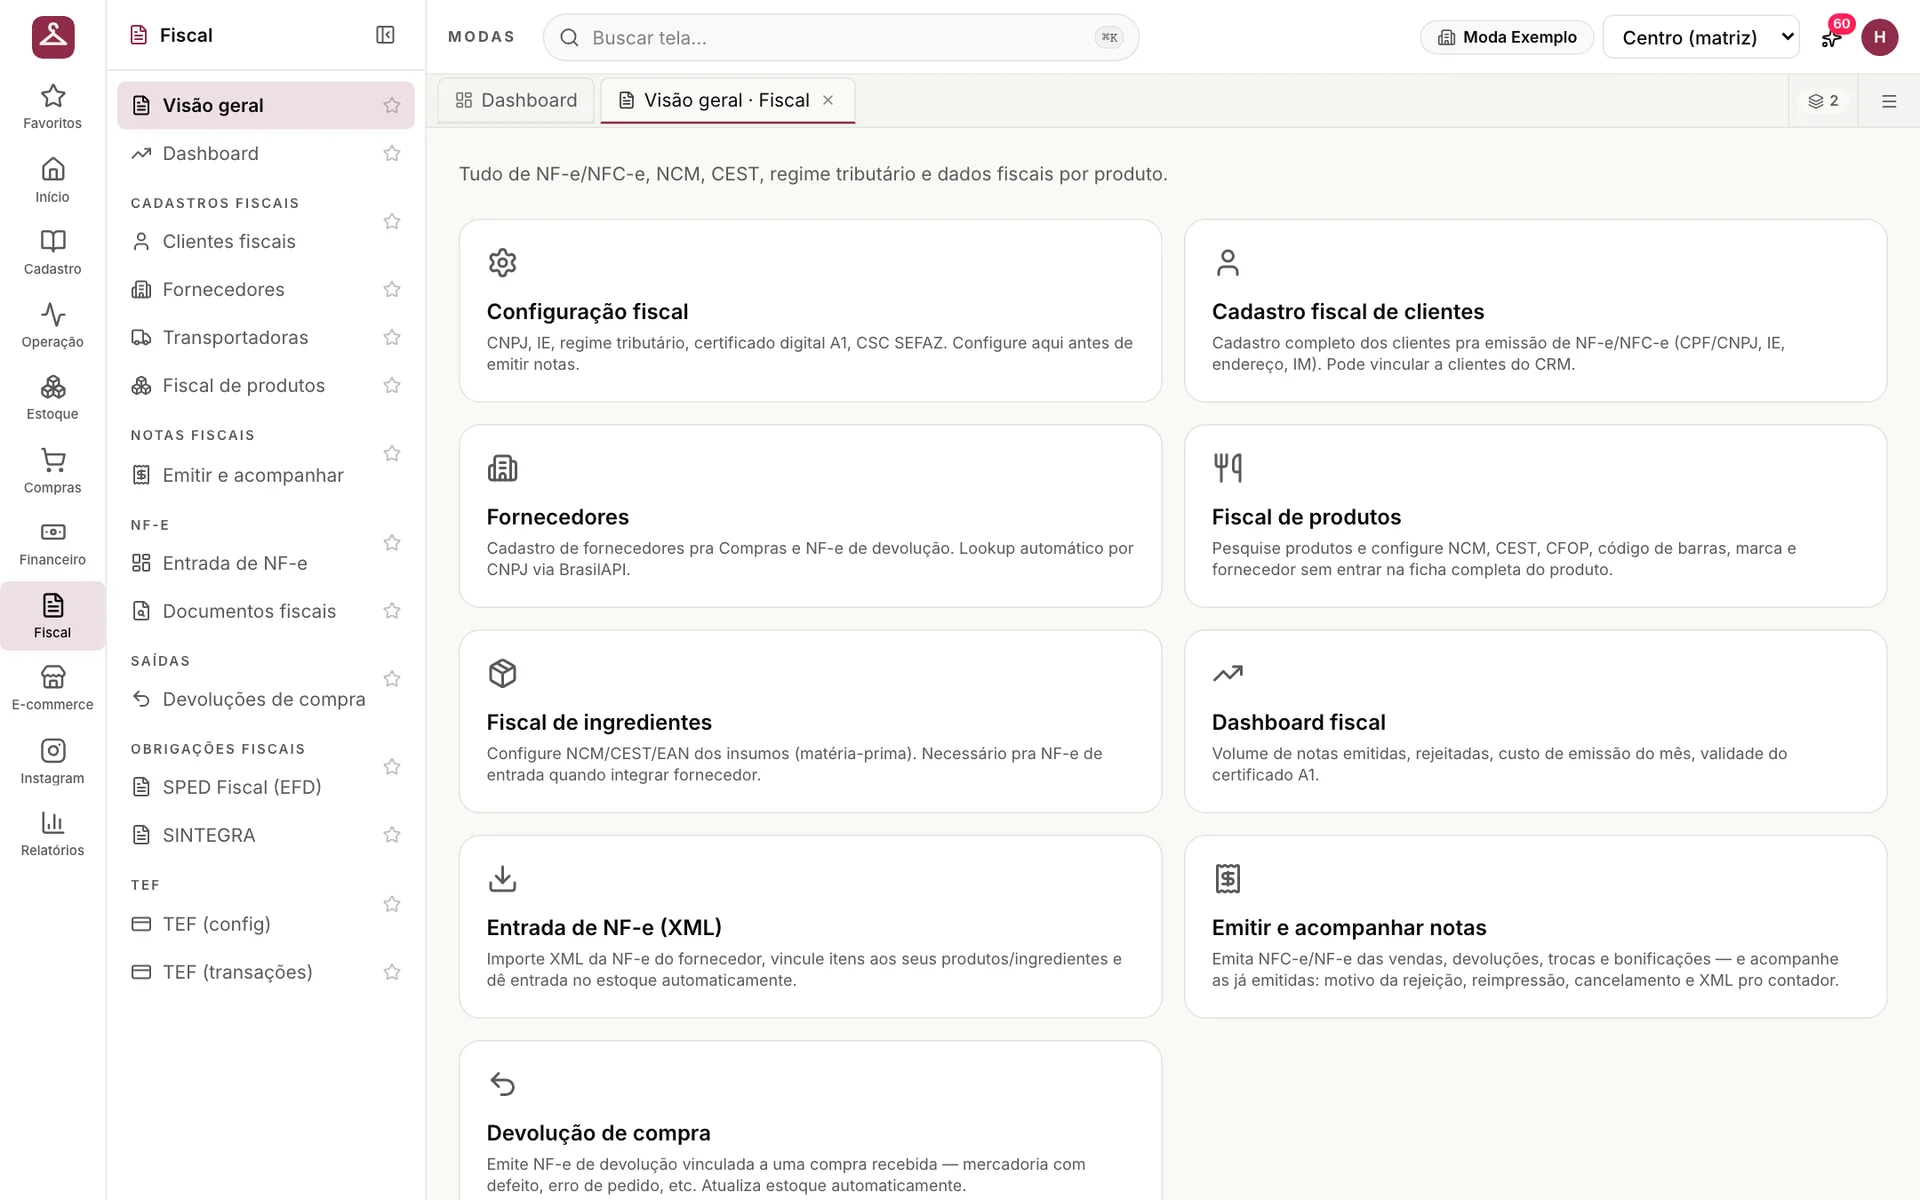Open Clientes fiscais in sidebar

coord(248,241)
